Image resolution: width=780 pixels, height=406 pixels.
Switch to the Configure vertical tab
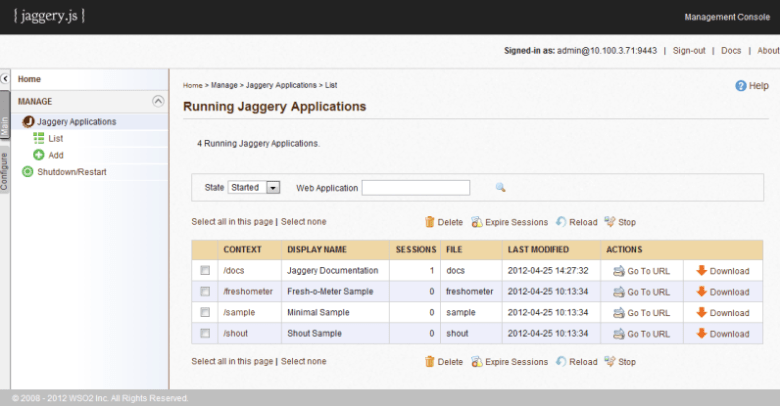pos(5,171)
